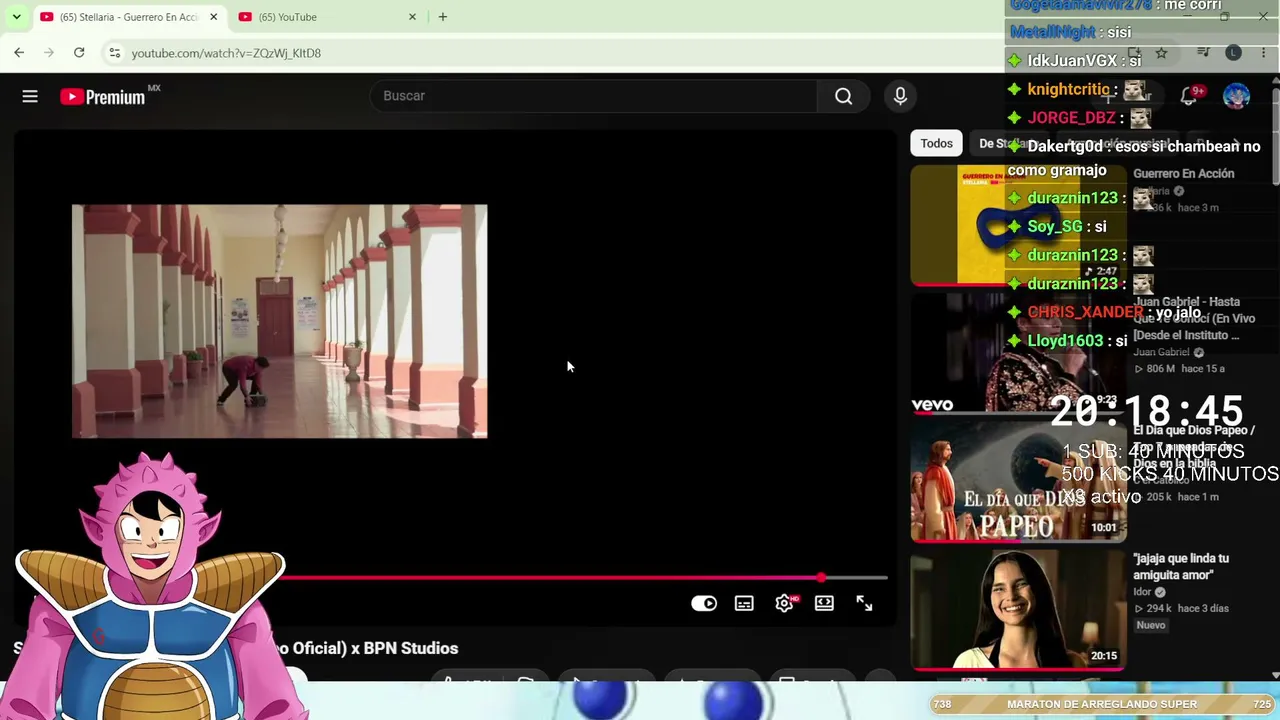
Task: Click the address bar URL
Action: 226,53
